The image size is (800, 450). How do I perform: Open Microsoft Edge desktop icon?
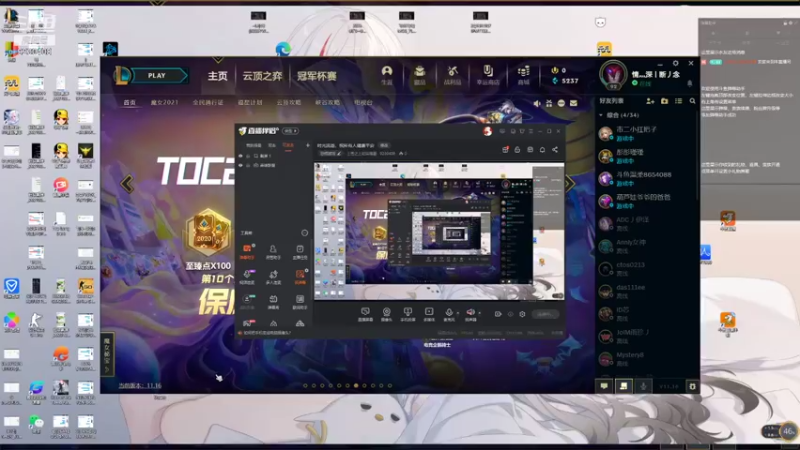tap(283, 49)
